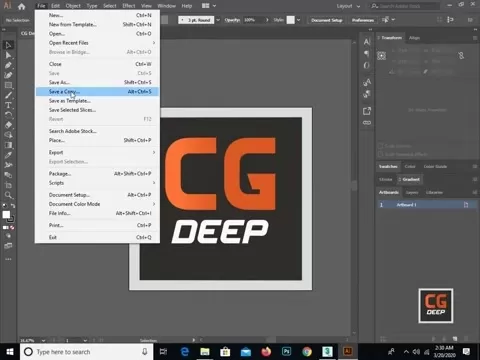Select the Gradient tool
This screenshot has width=480, height=360.
8,145
